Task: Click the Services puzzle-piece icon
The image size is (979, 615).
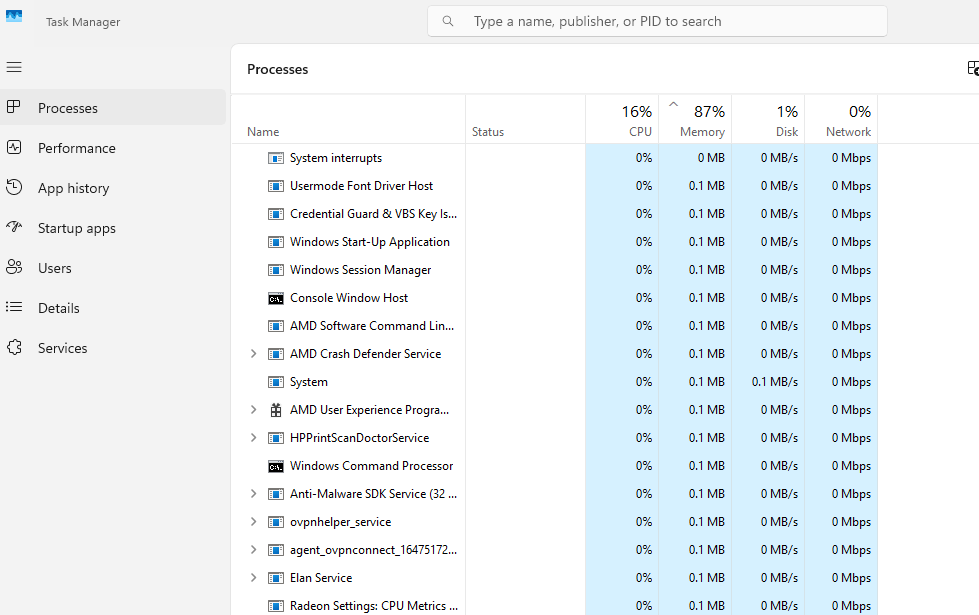Action: pos(14,348)
